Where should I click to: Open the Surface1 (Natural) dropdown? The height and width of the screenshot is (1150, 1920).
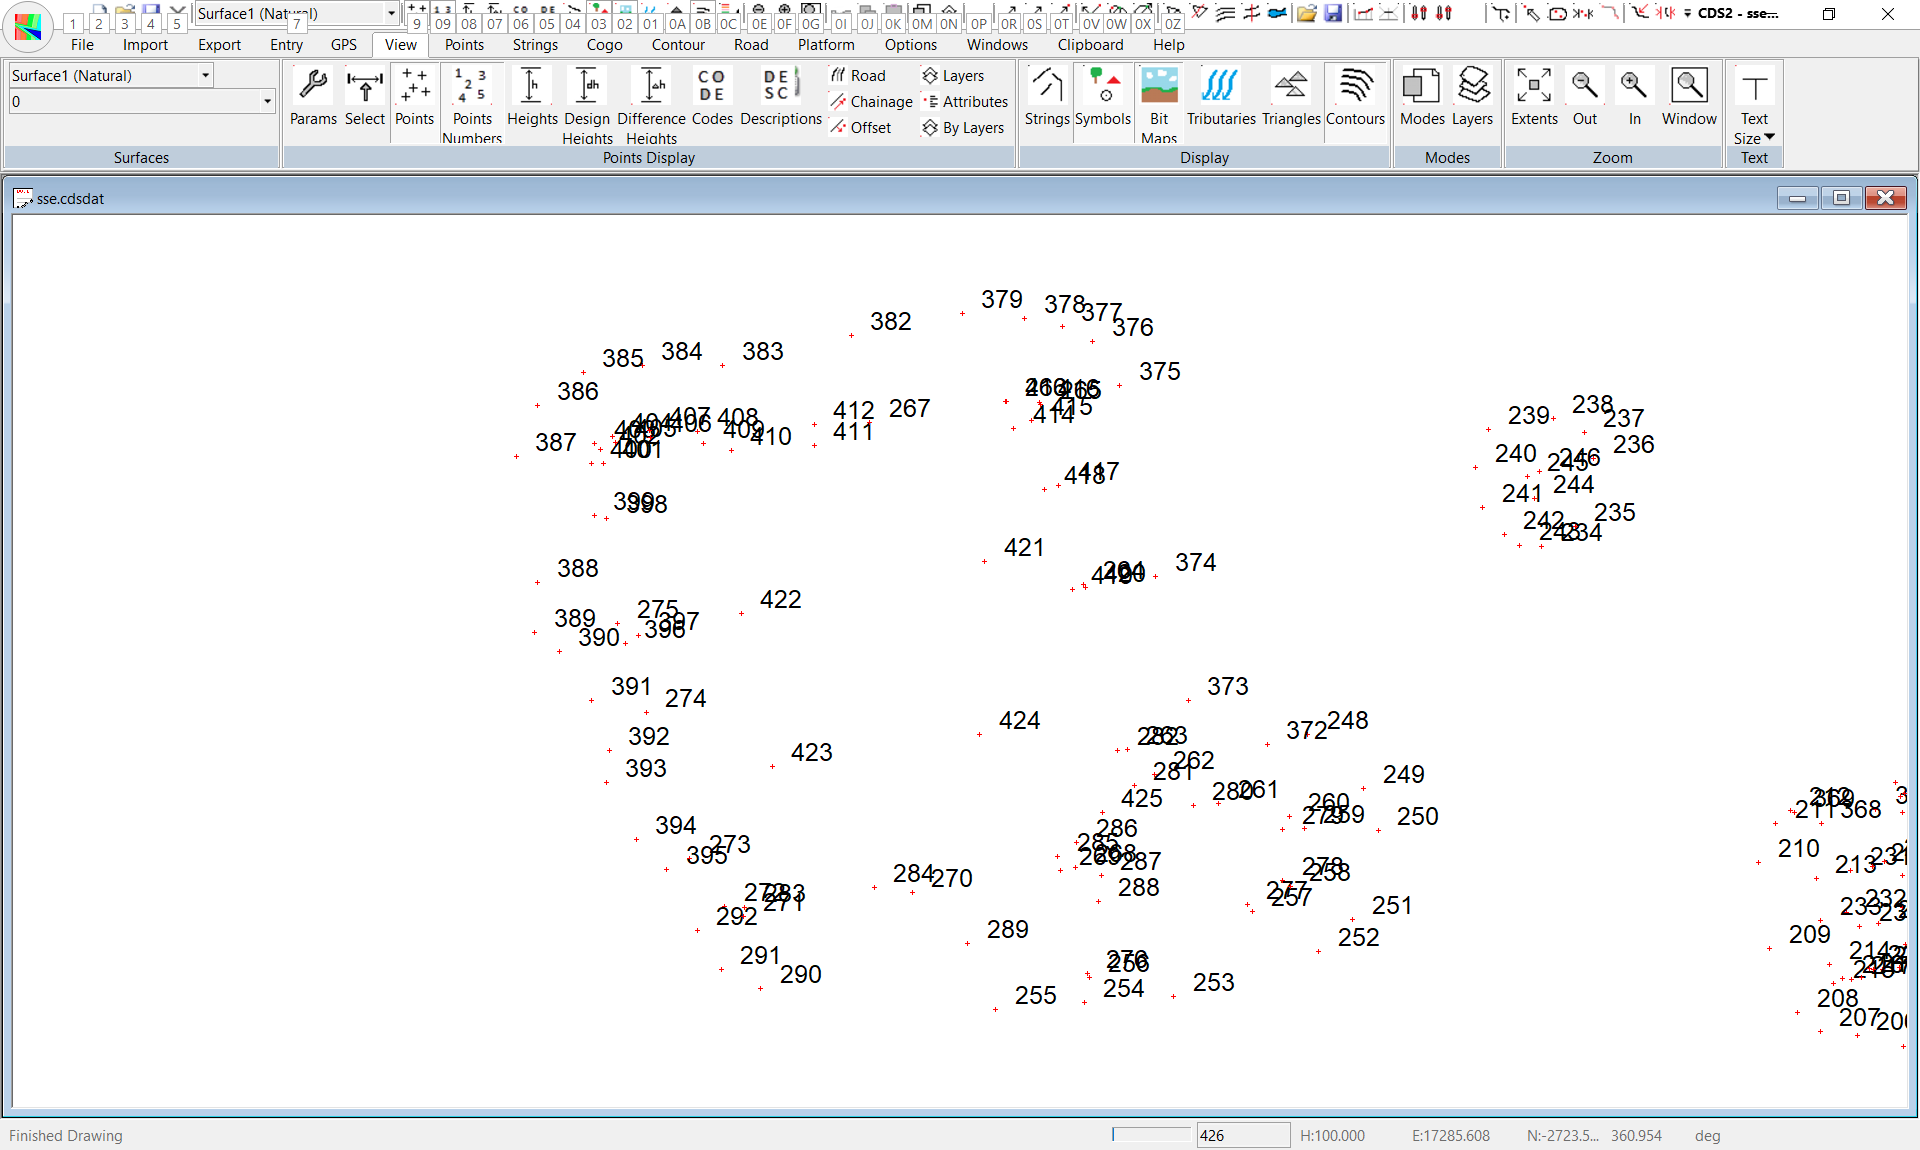[205, 75]
